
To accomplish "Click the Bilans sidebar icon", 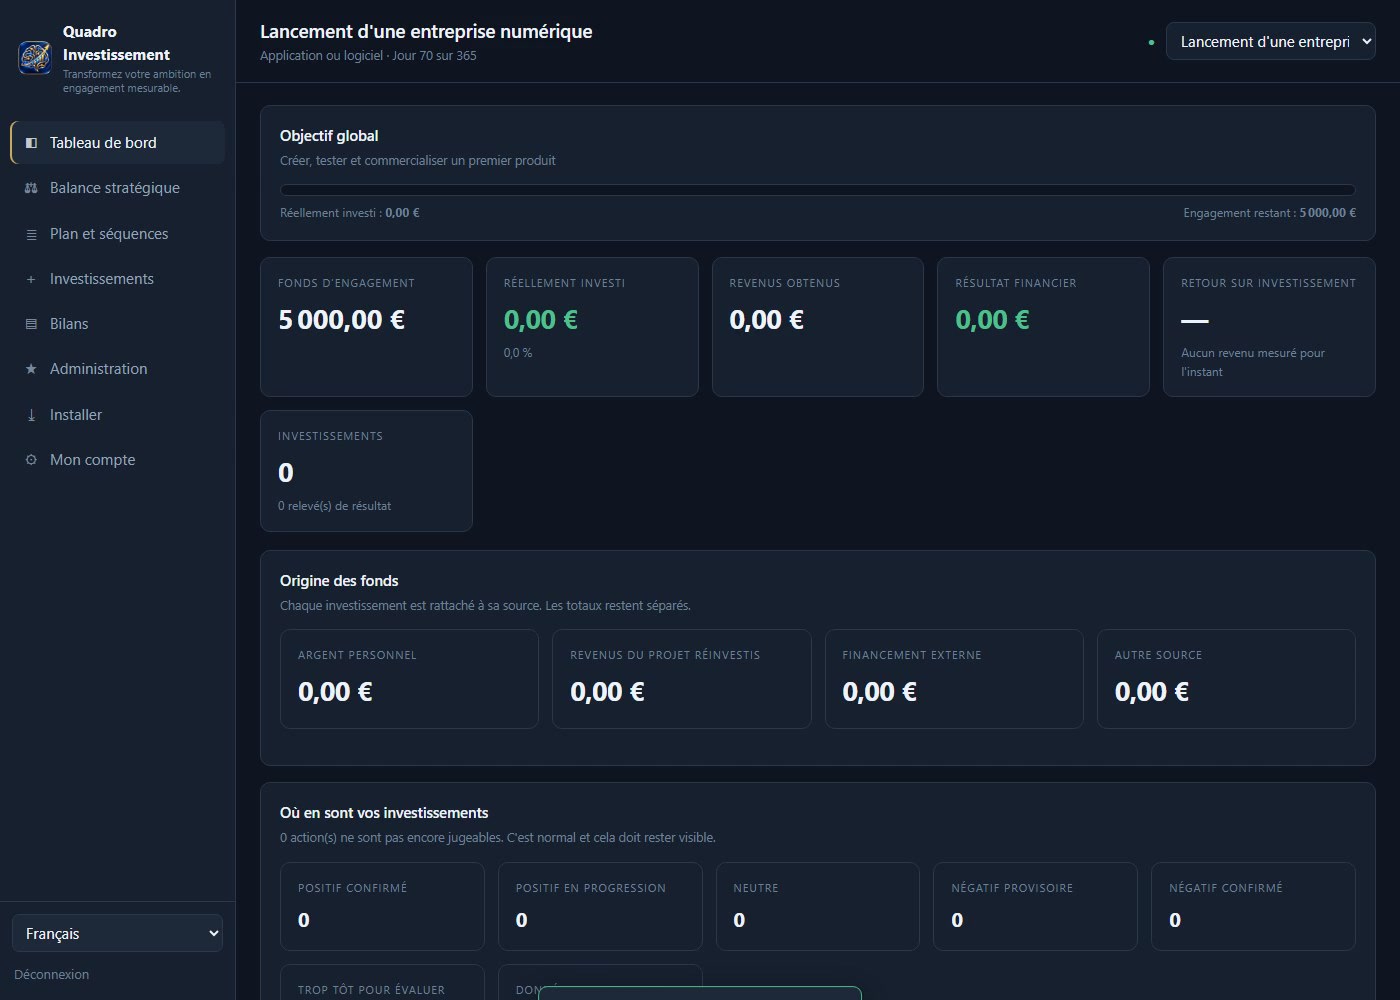I will click(31, 324).
